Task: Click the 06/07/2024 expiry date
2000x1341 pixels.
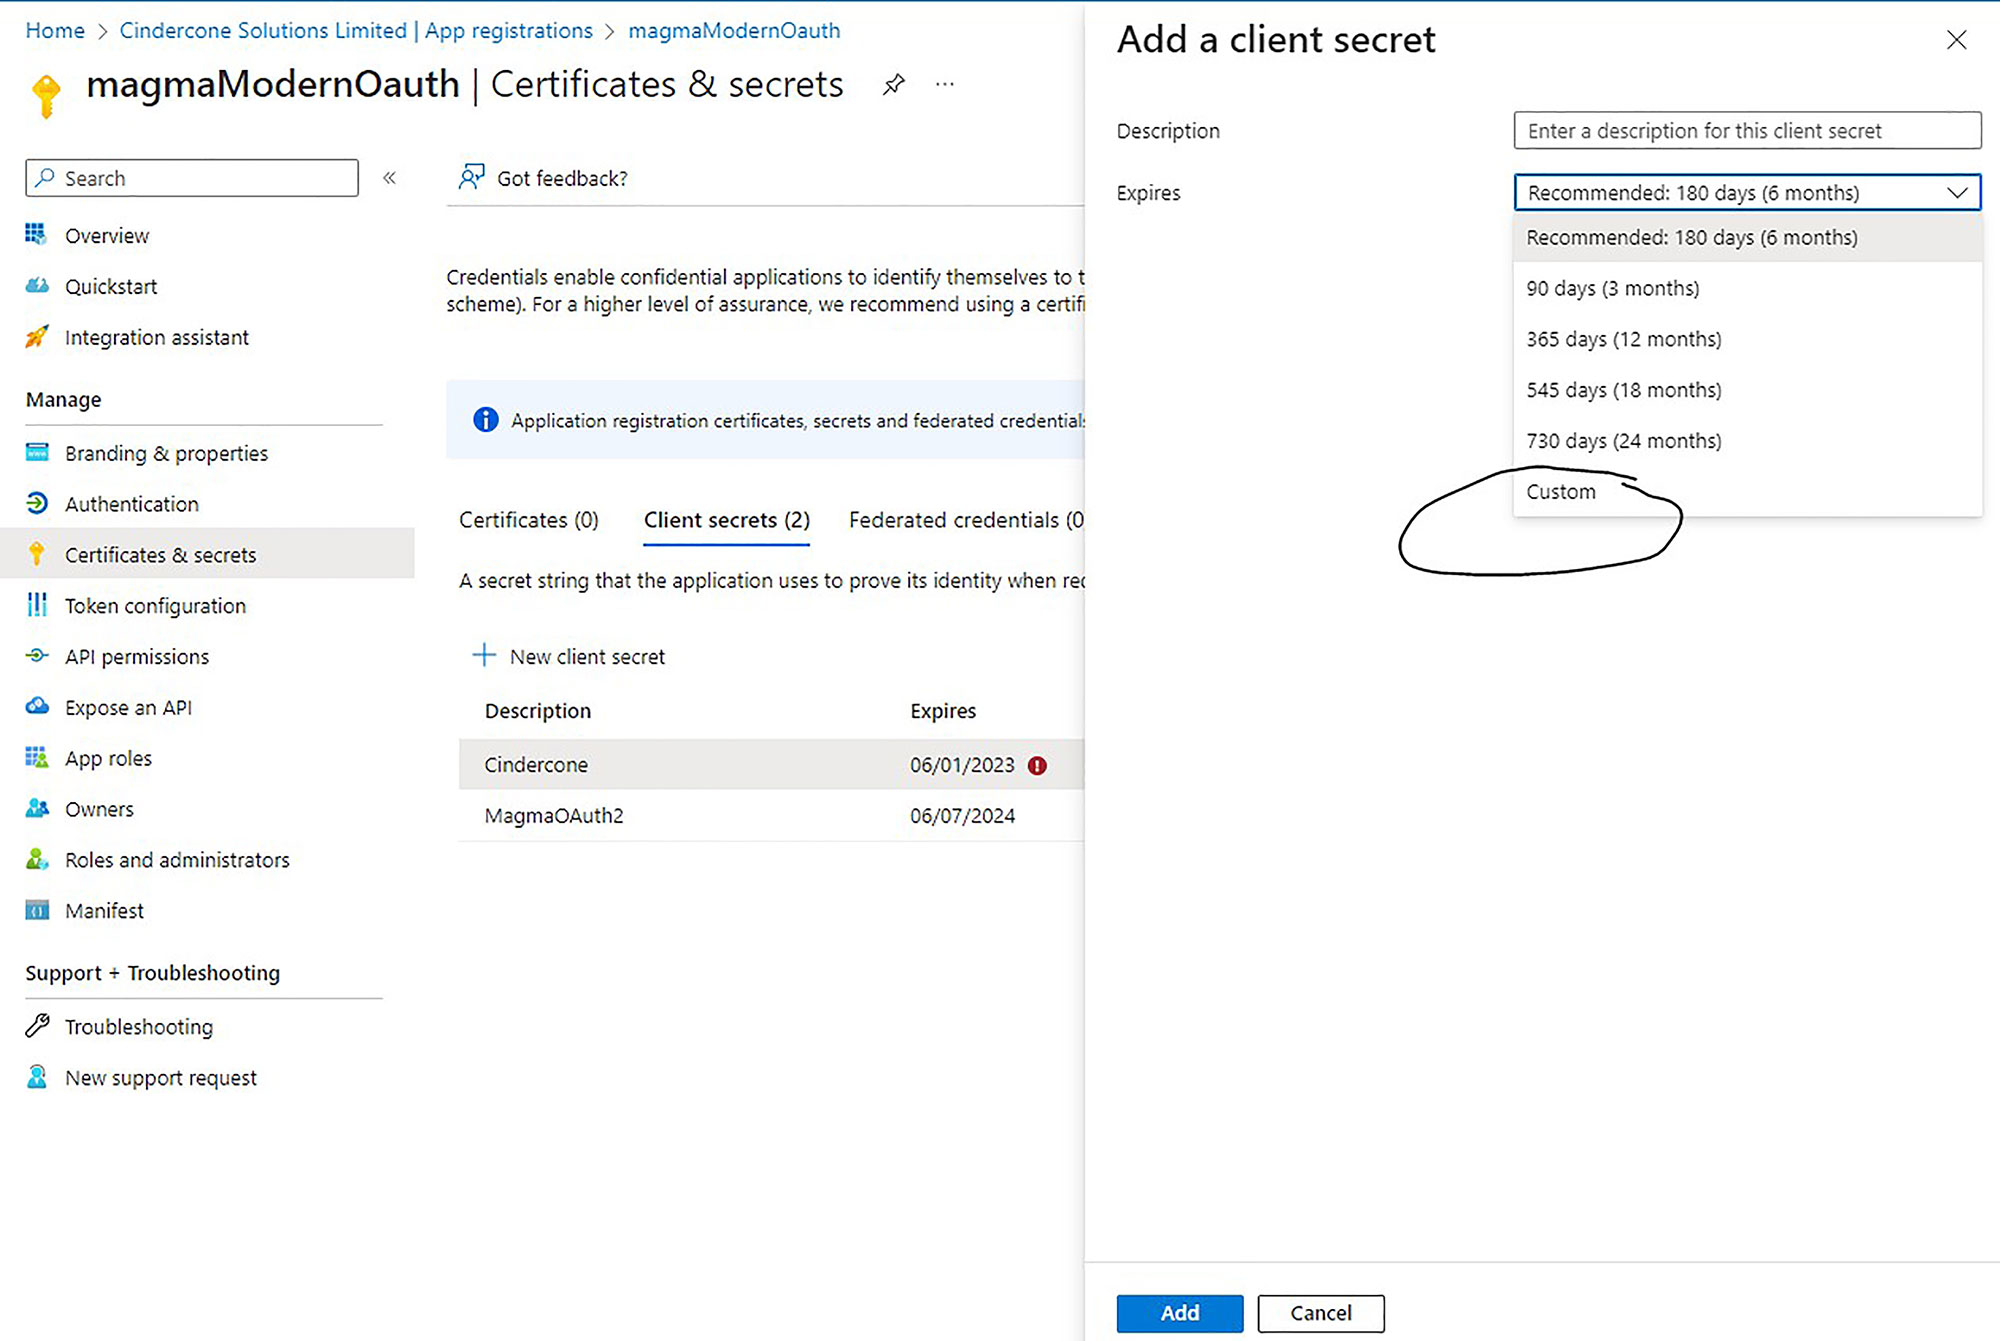Action: [962, 816]
